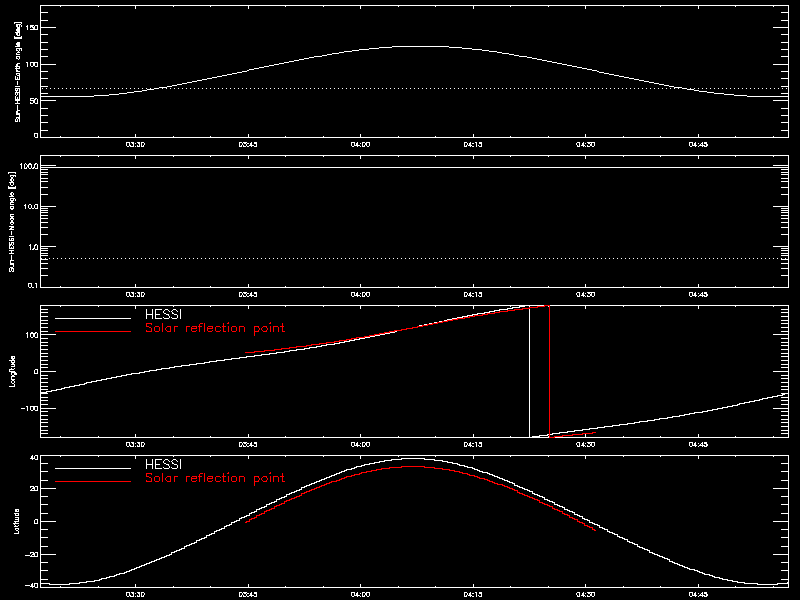The height and width of the screenshot is (600, 800).
Task: Click red legend line sample in Latitude plot
Action: 93,481
